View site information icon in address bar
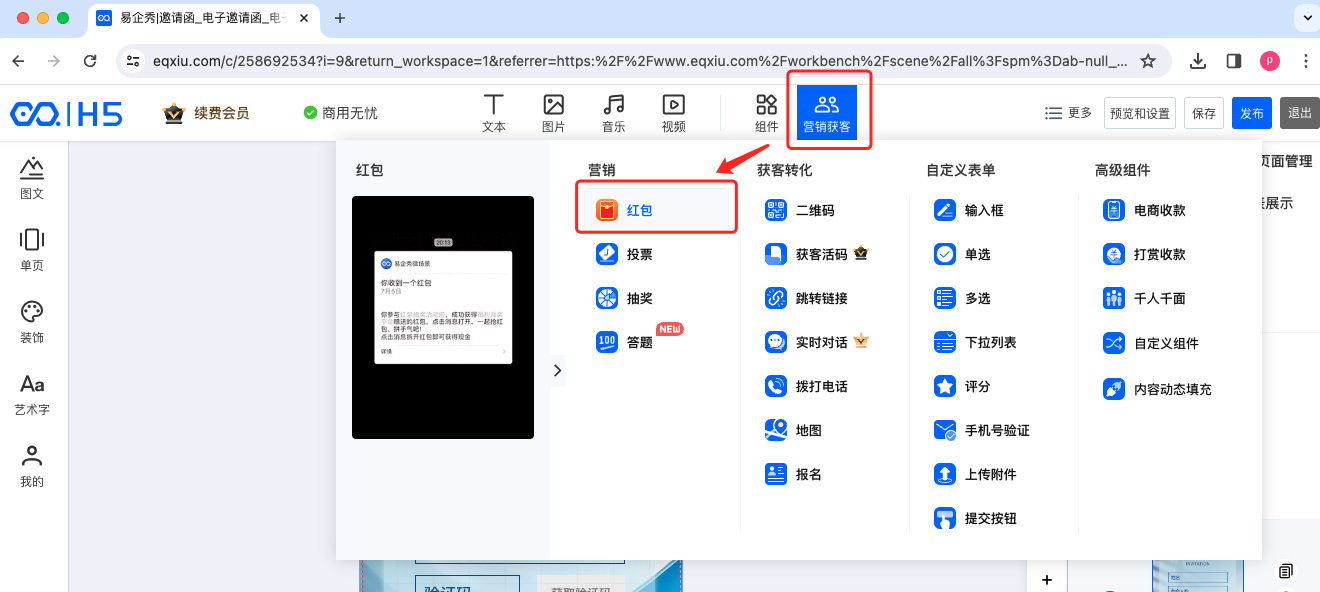The width and height of the screenshot is (1320, 592). [134, 61]
